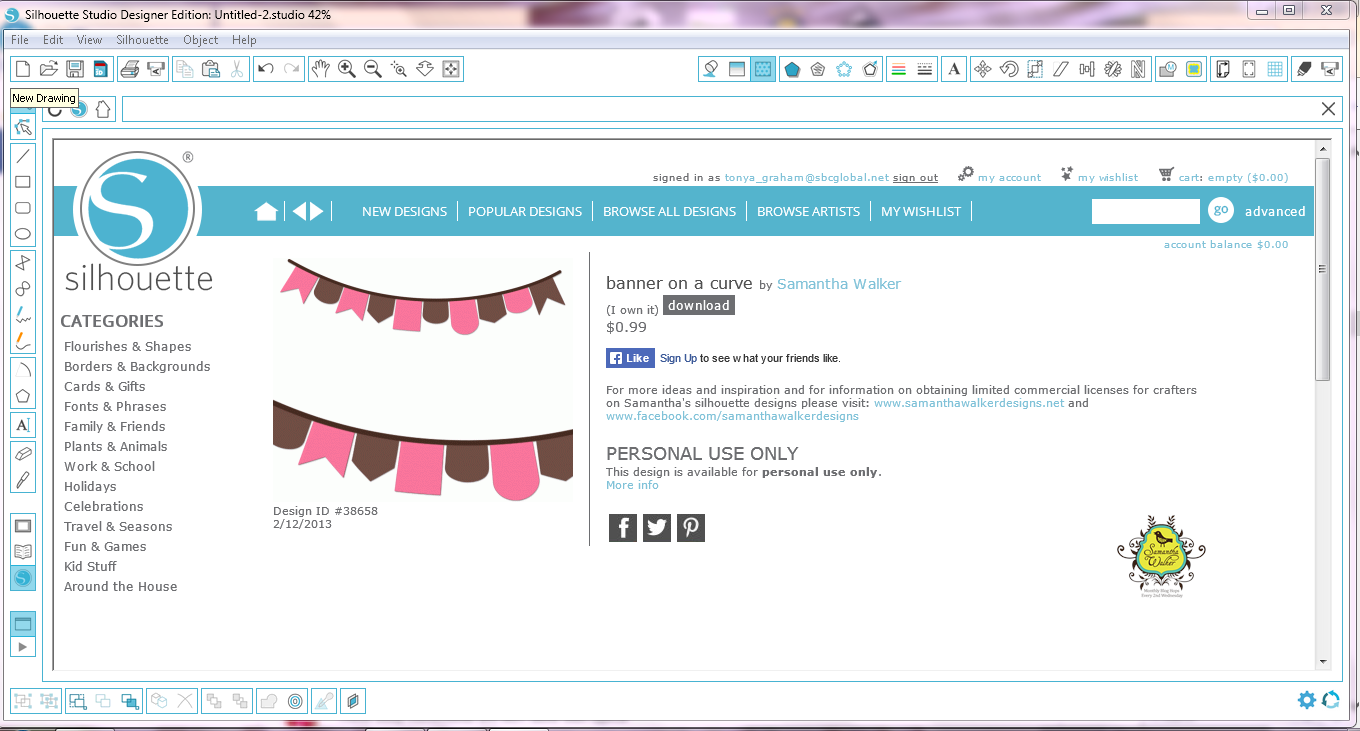Viewport: 1360px width, 731px height.
Task: Click the Online Store icon in sidebar
Action: pyautogui.click(x=23, y=578)
